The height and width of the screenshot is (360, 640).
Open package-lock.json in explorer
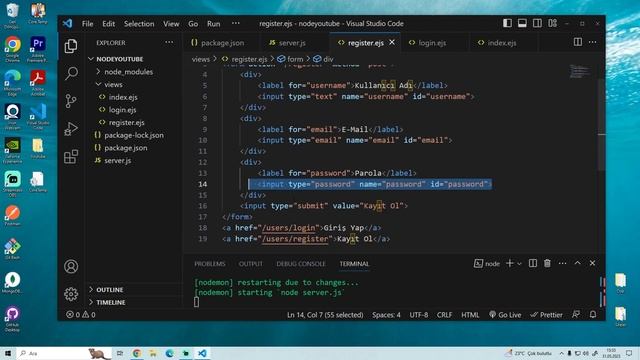(x=133, y=135)
